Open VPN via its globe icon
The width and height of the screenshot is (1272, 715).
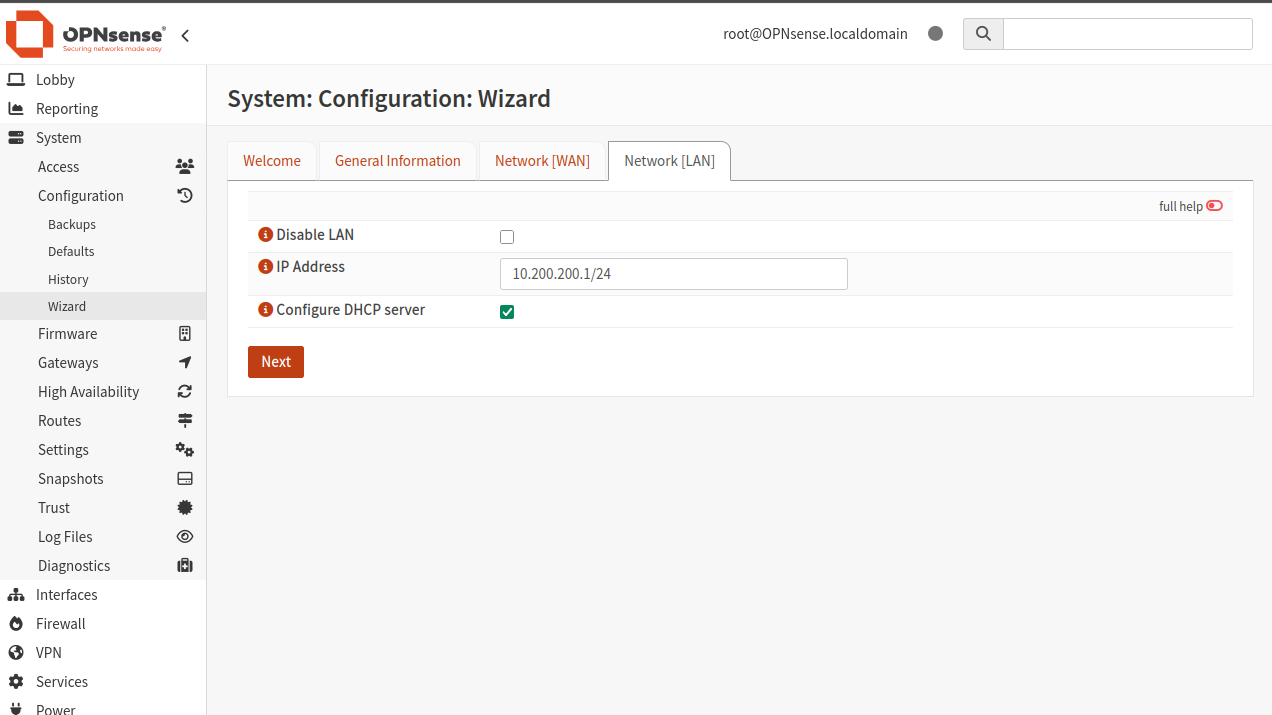[16, 653]
